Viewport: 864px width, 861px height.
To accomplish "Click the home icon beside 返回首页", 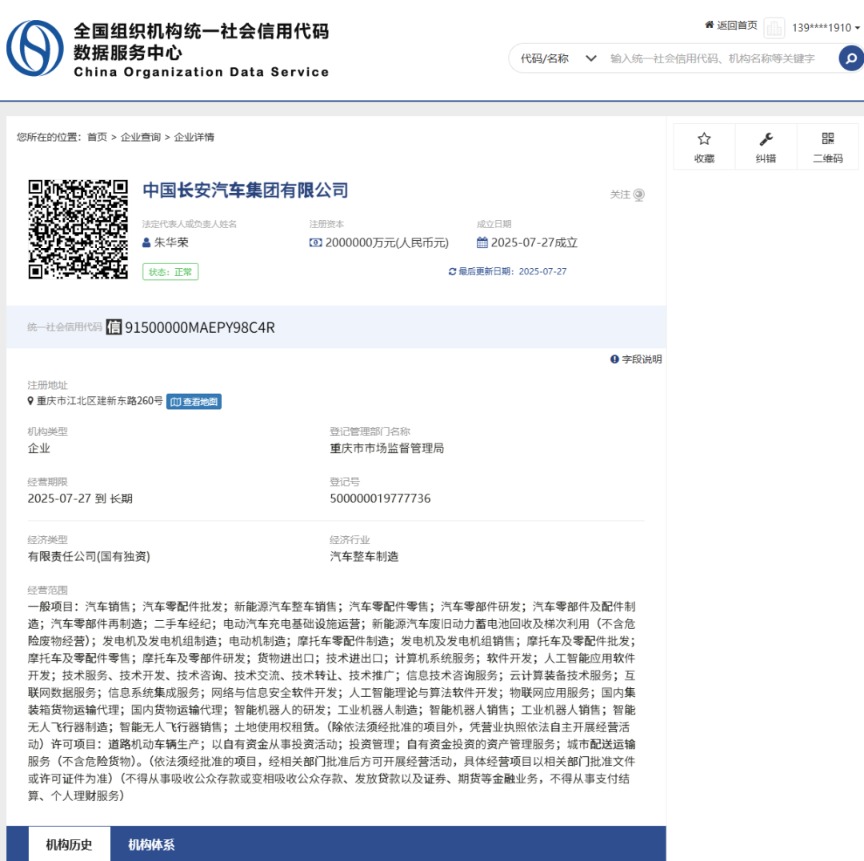I will [710, 25].
